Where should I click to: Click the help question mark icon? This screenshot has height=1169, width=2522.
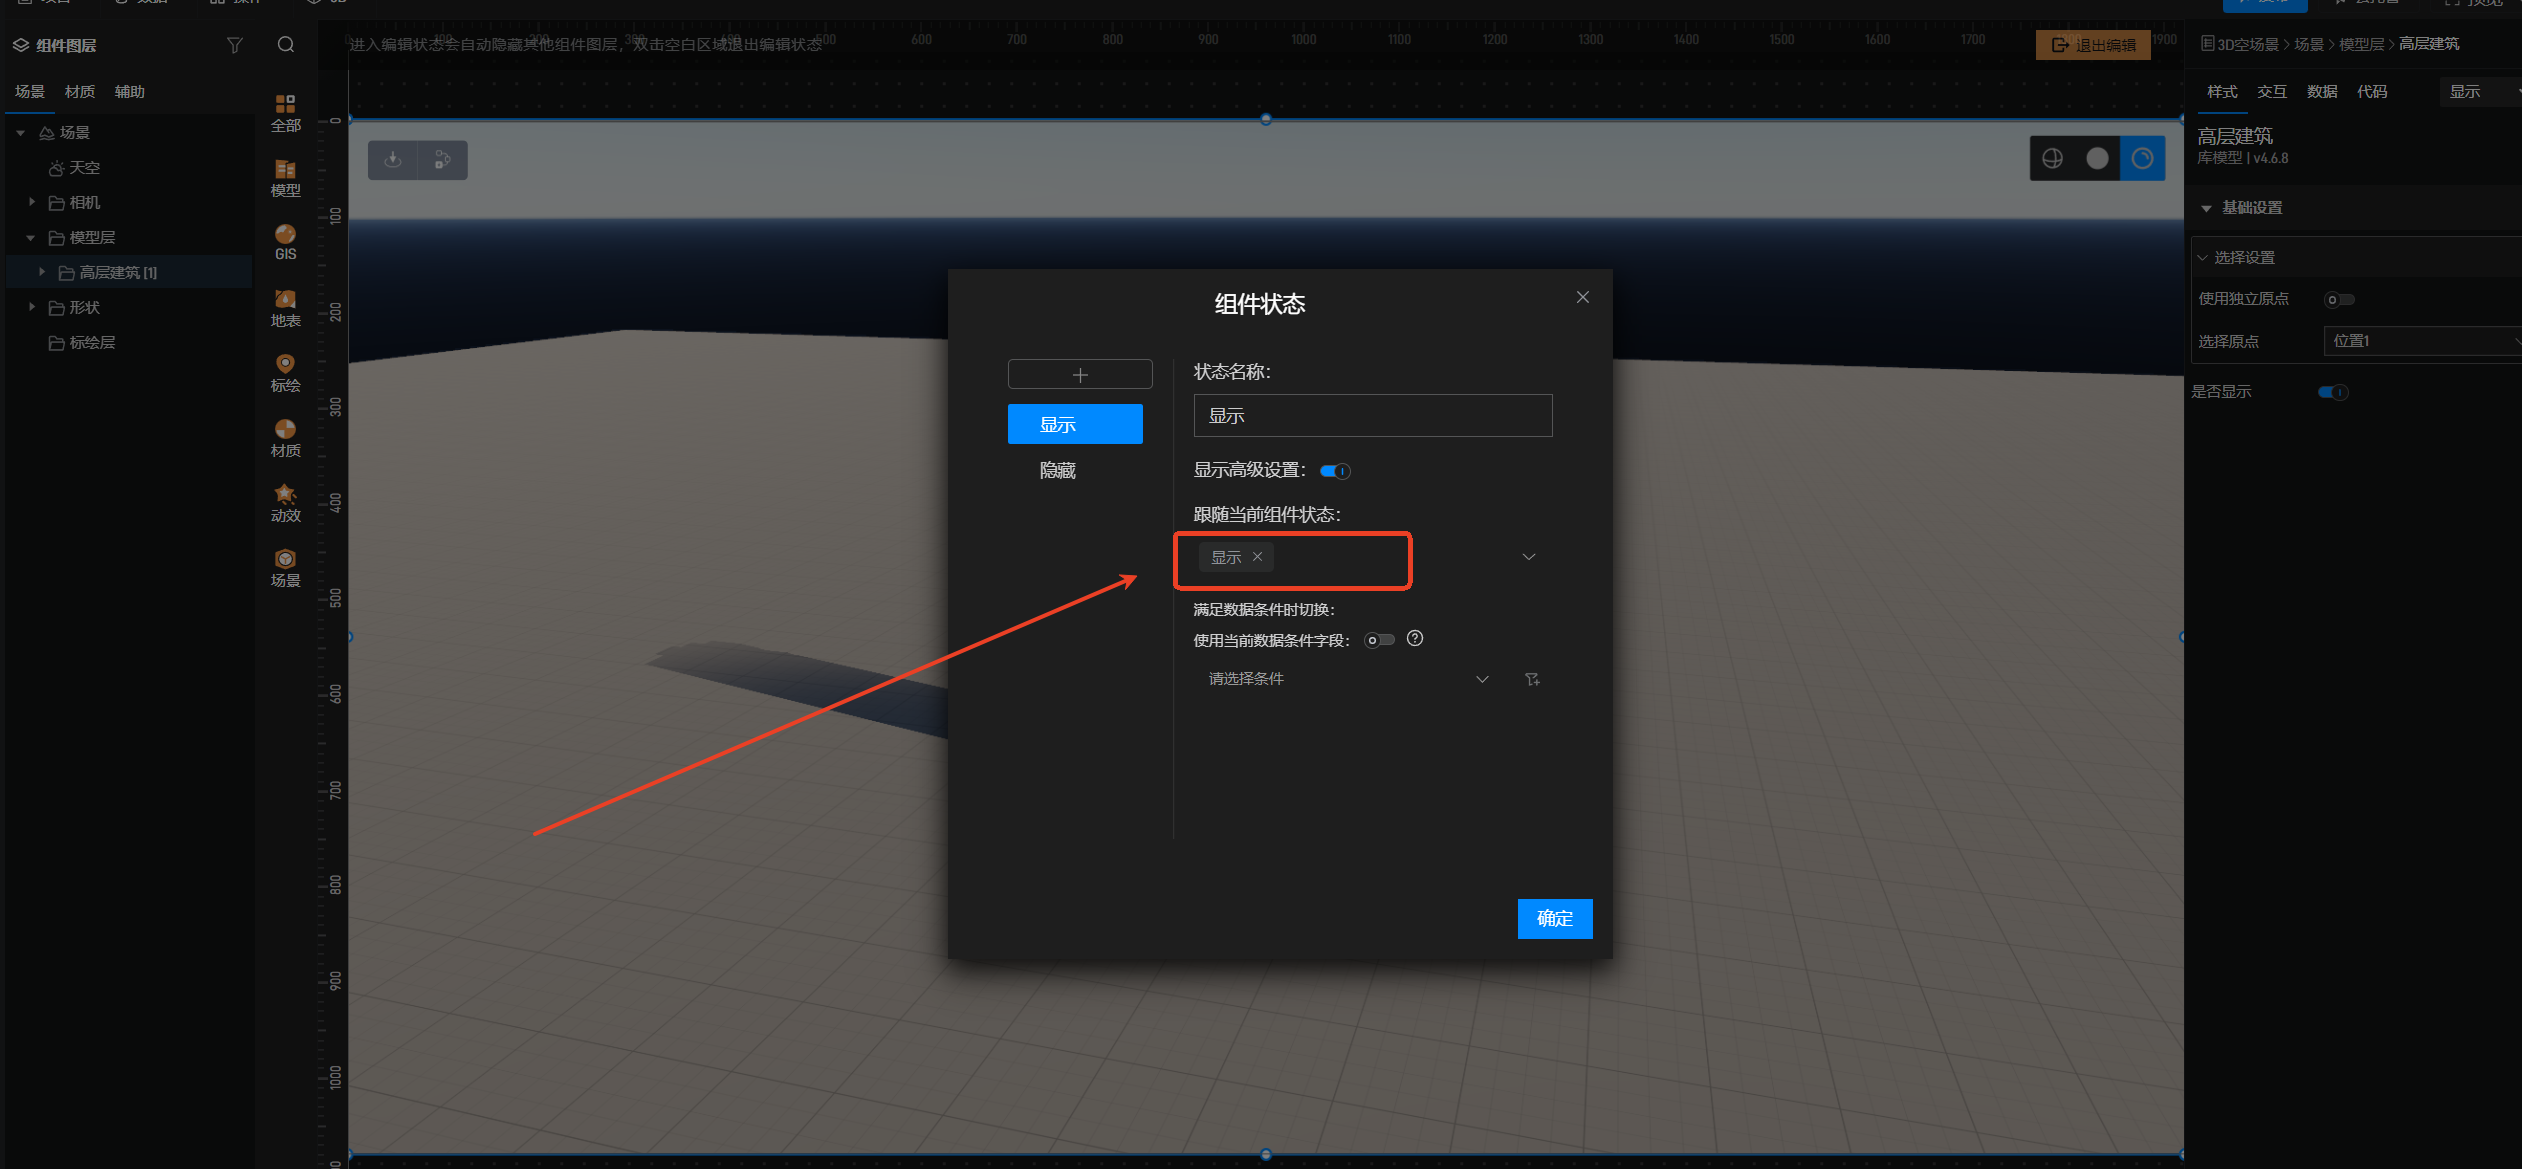tap(1414, 639)
